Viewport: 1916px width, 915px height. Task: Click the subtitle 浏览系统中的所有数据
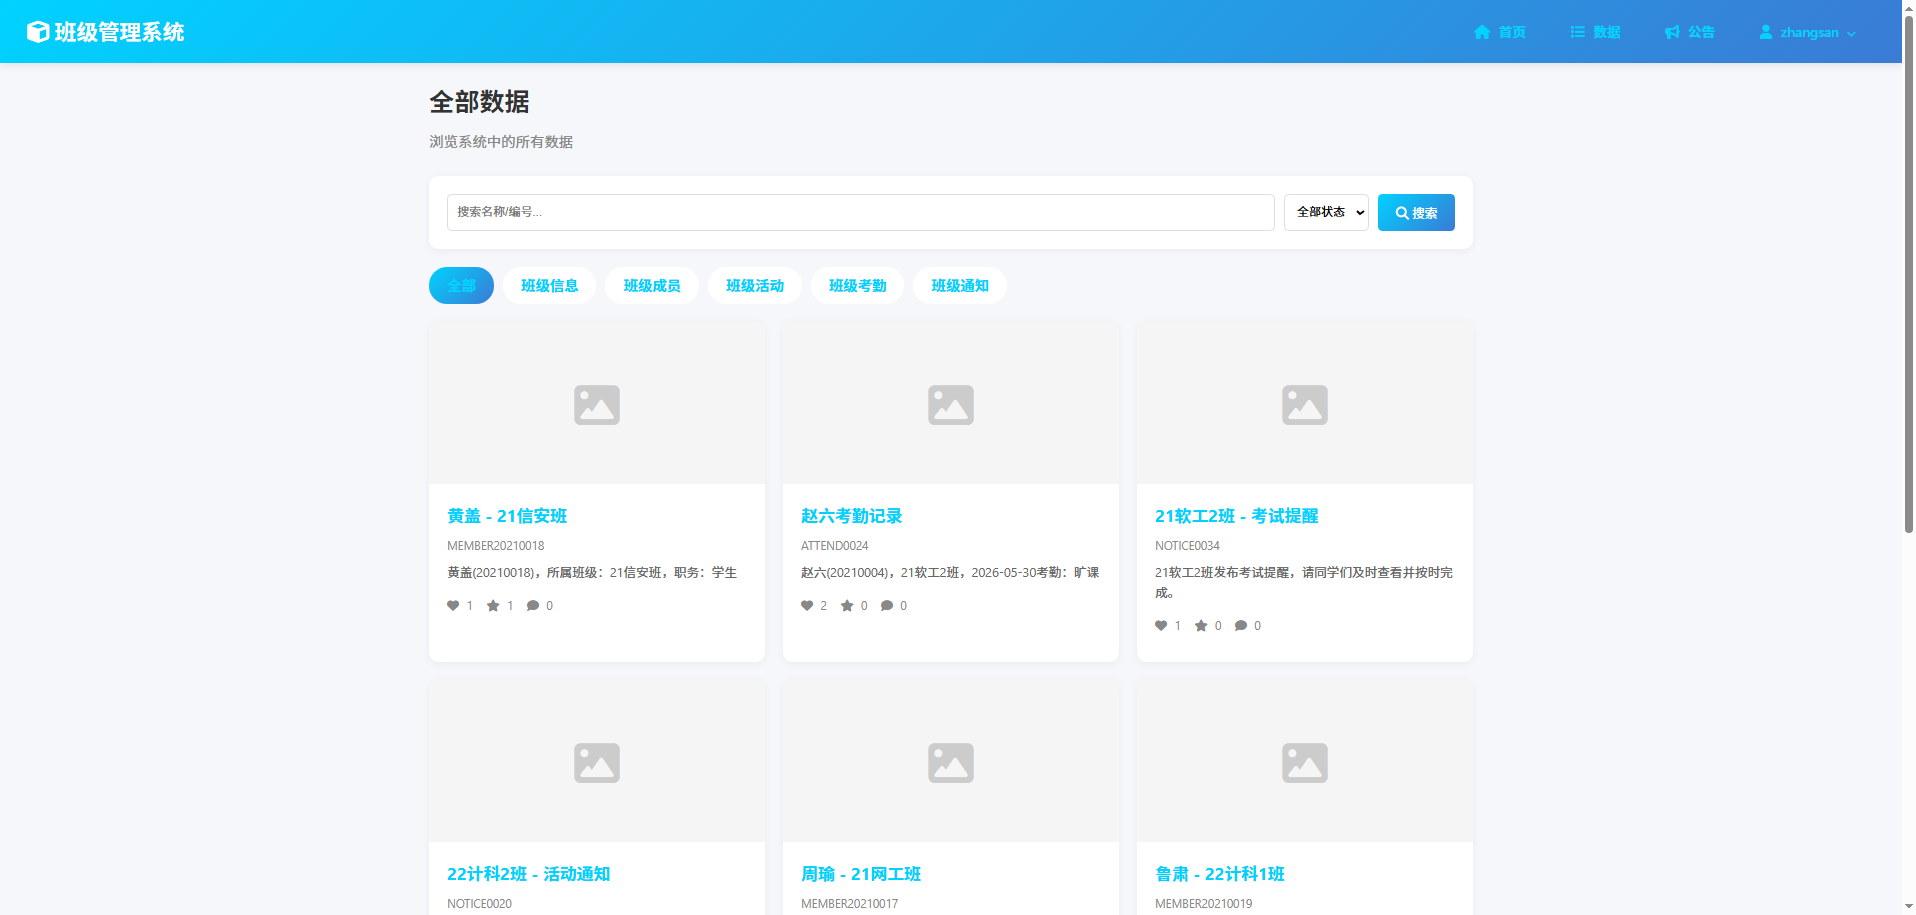pos(501,142)
